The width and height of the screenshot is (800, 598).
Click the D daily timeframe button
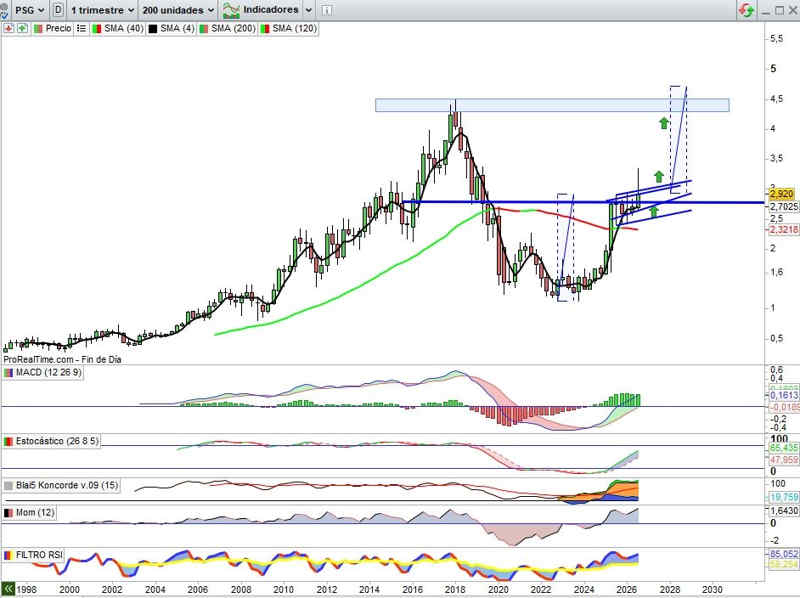[58, 10]
